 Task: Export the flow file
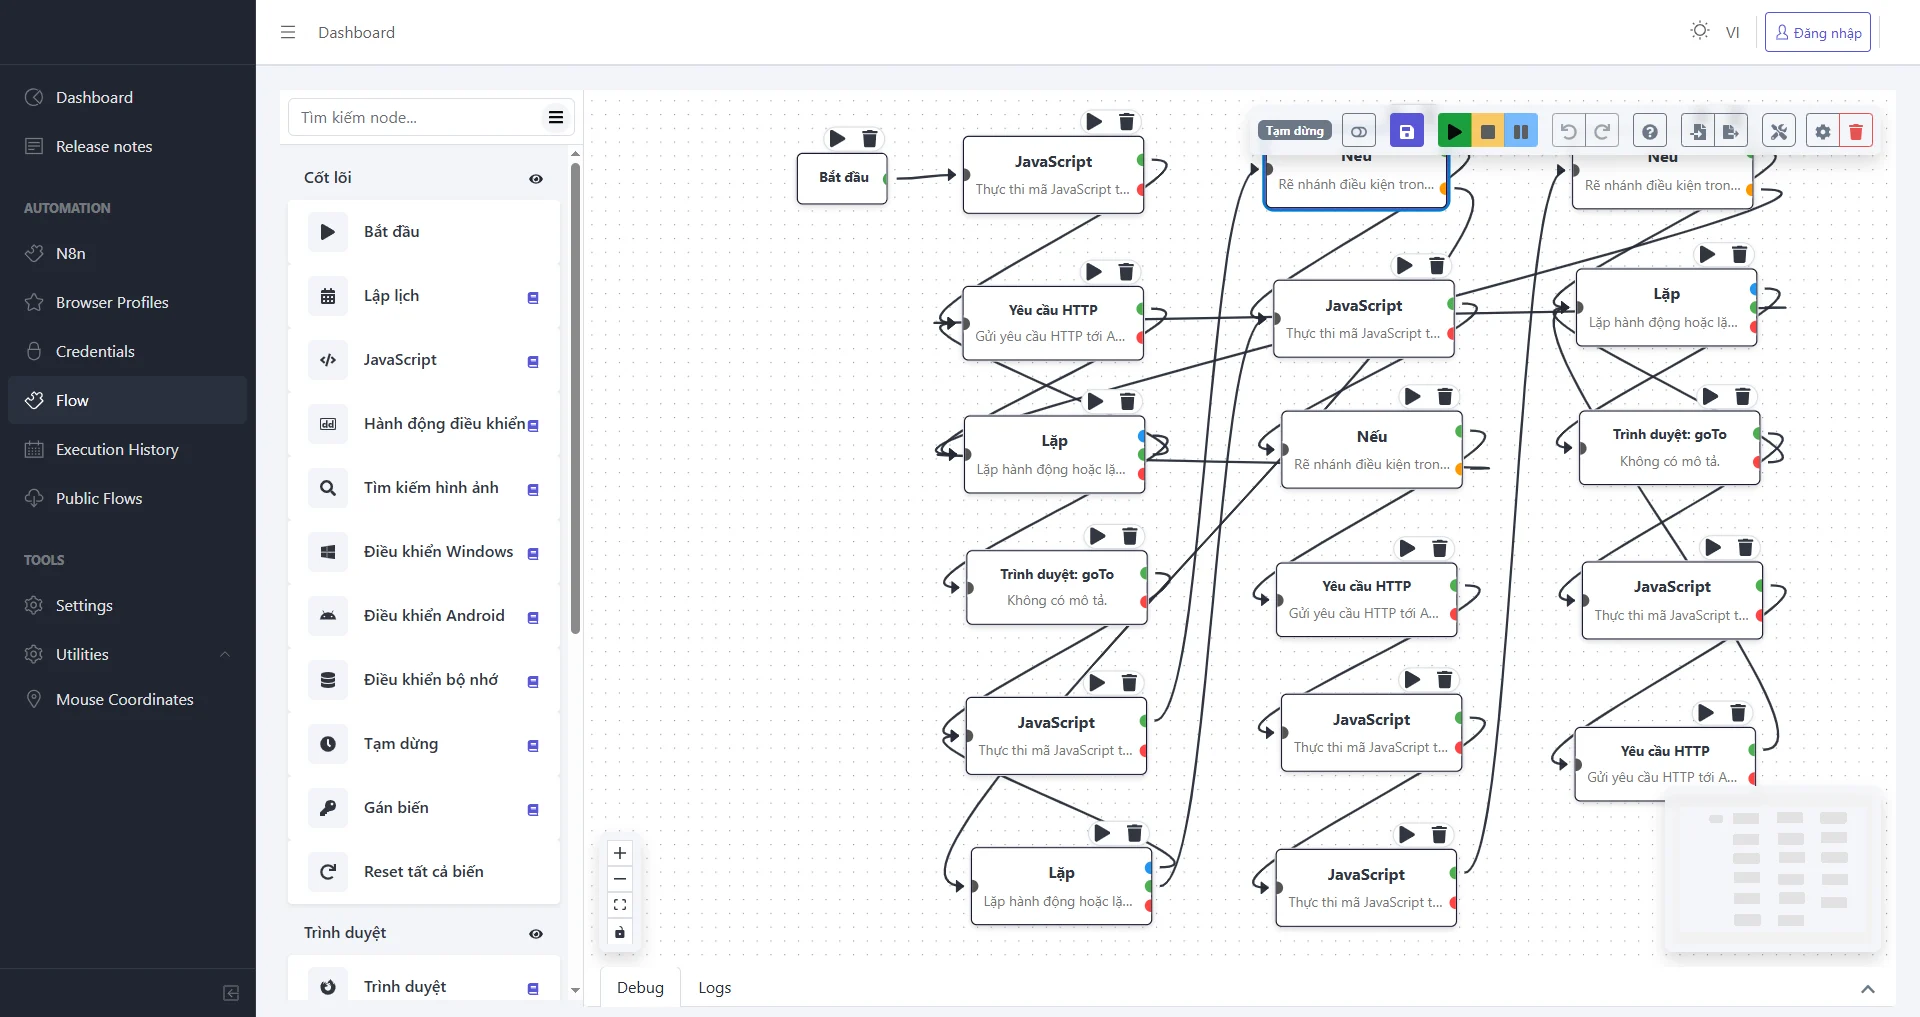pyautogui.click(x=1731, y=131)
